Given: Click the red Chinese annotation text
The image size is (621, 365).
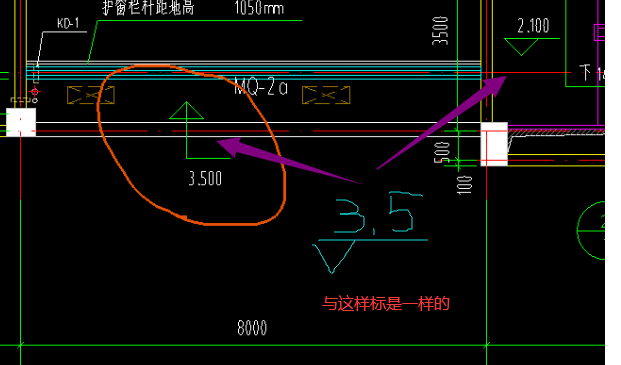Looking at the screenshot, I should [x=386, y=304].
